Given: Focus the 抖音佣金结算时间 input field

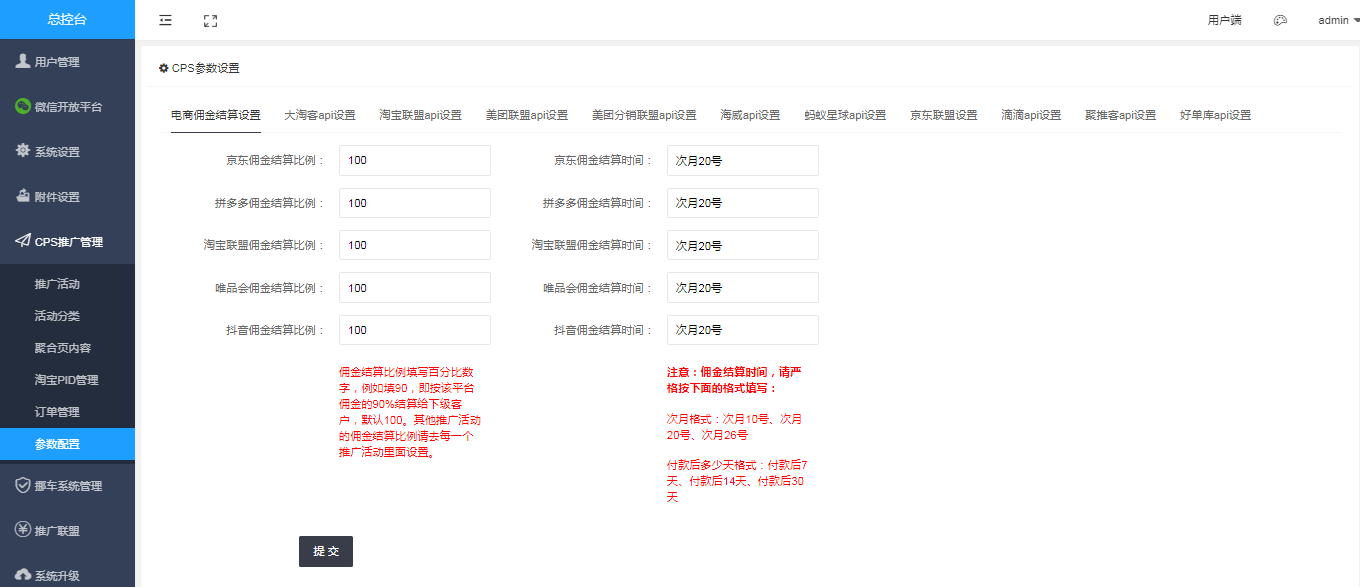Looking at the screenshot, I should click(x=742, y=330).
